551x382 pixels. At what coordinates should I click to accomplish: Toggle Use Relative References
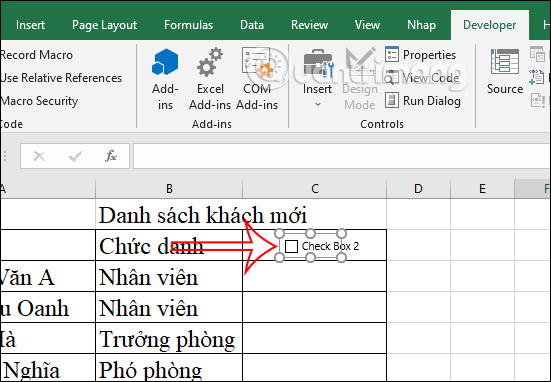(61, 78)
